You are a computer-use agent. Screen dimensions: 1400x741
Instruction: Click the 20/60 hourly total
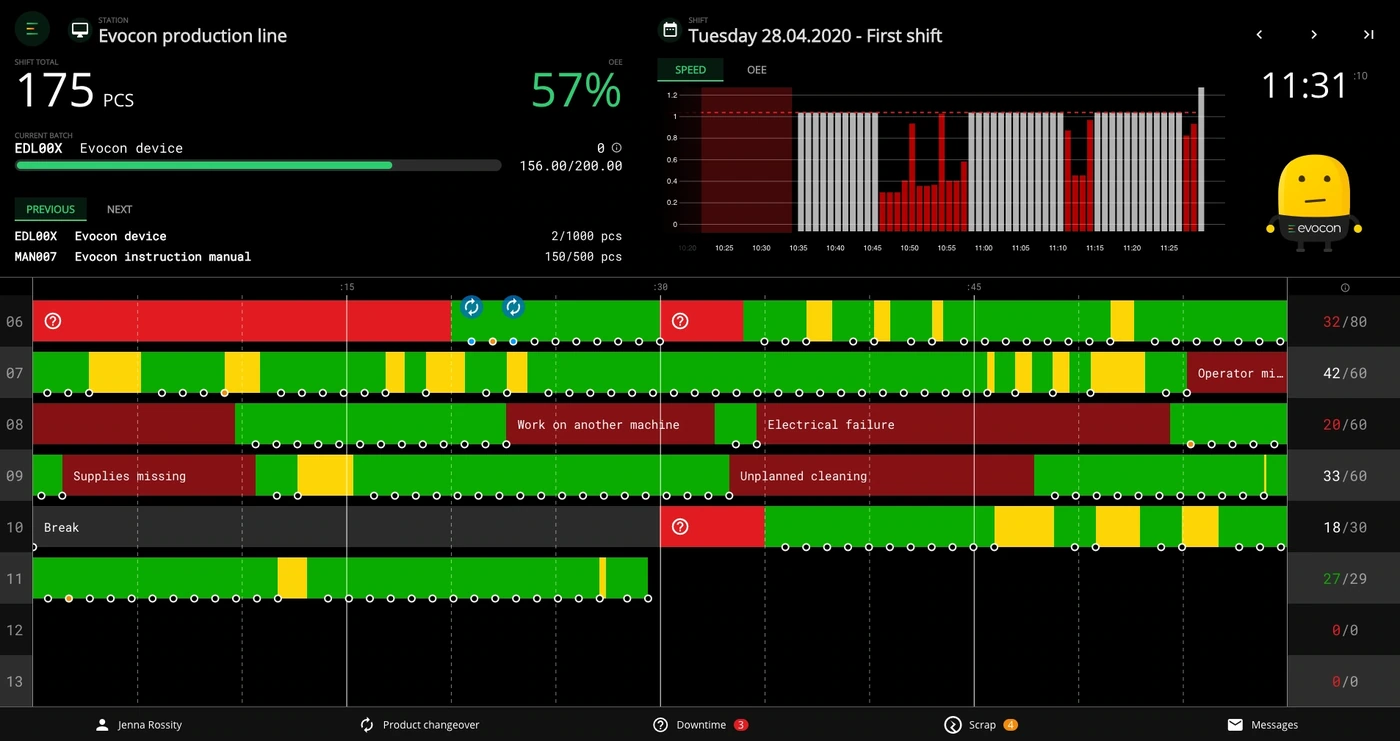[x=1344, y=425]
